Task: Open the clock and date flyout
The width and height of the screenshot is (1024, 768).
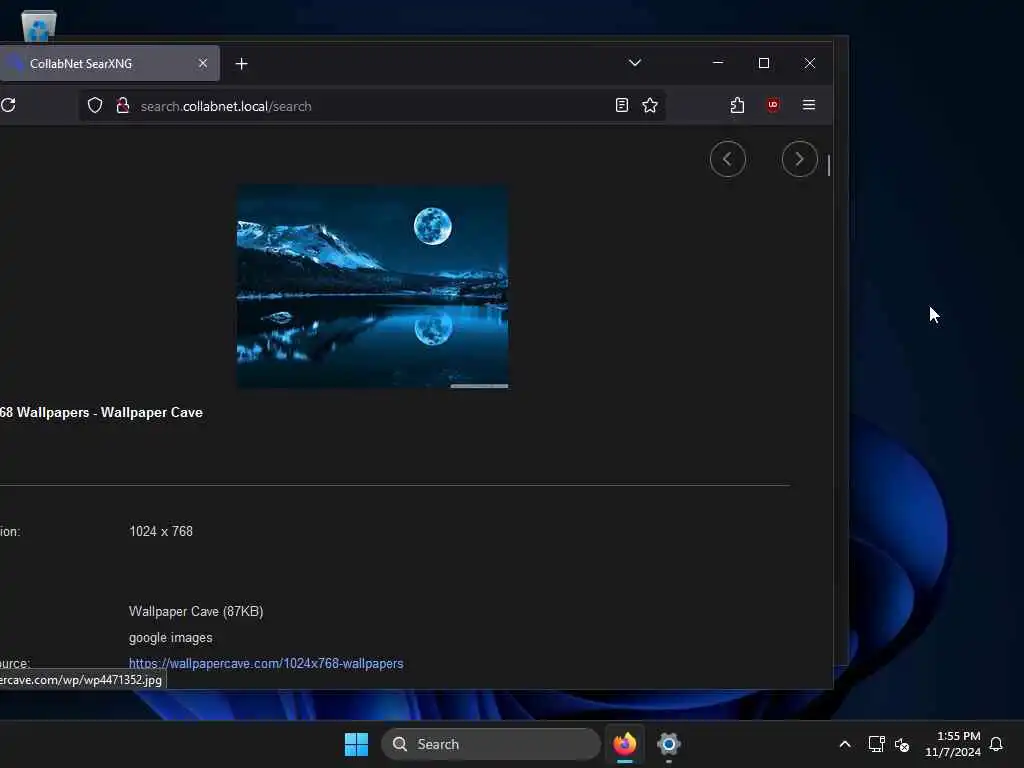Action: click(953, 744)
